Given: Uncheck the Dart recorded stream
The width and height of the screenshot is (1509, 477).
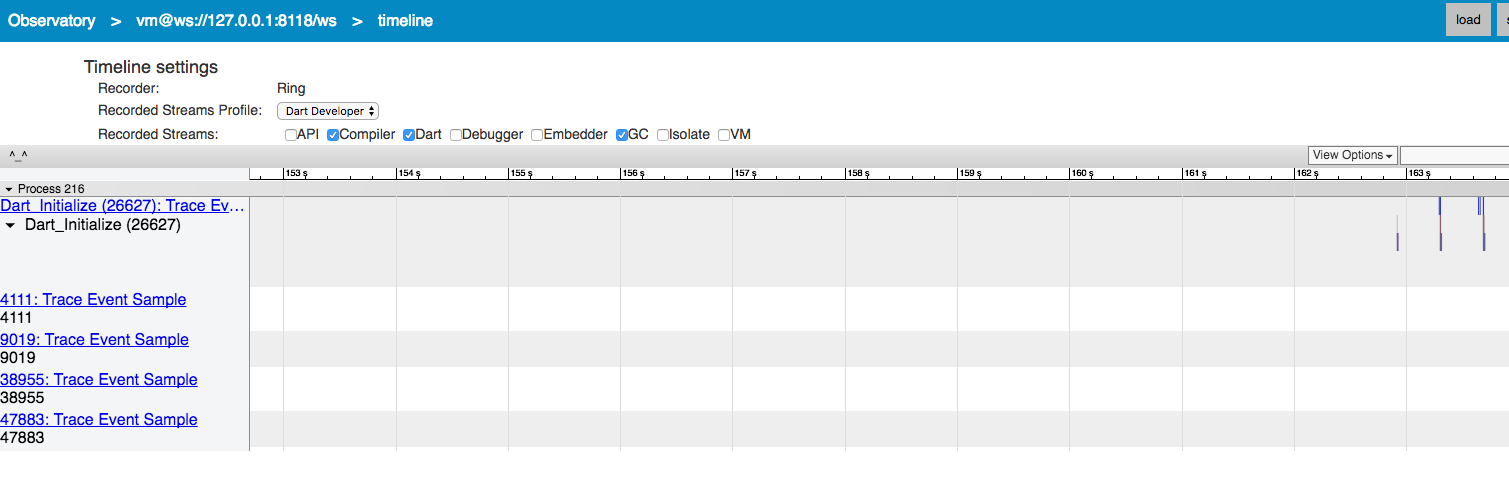Looking at the screenshot, I should pos(408,135).
